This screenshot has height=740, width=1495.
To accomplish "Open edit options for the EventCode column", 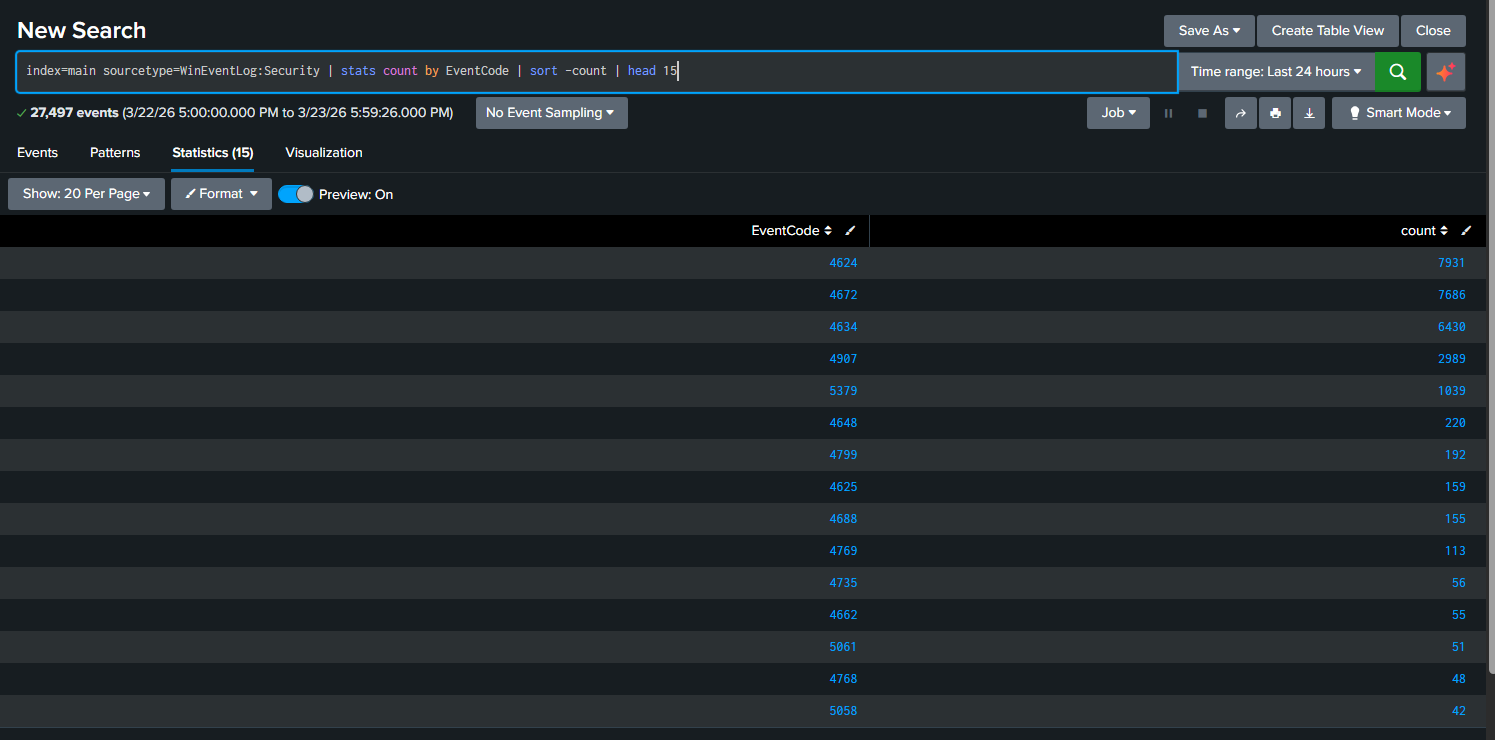I will pyautogui.click(x=850, y=230).
